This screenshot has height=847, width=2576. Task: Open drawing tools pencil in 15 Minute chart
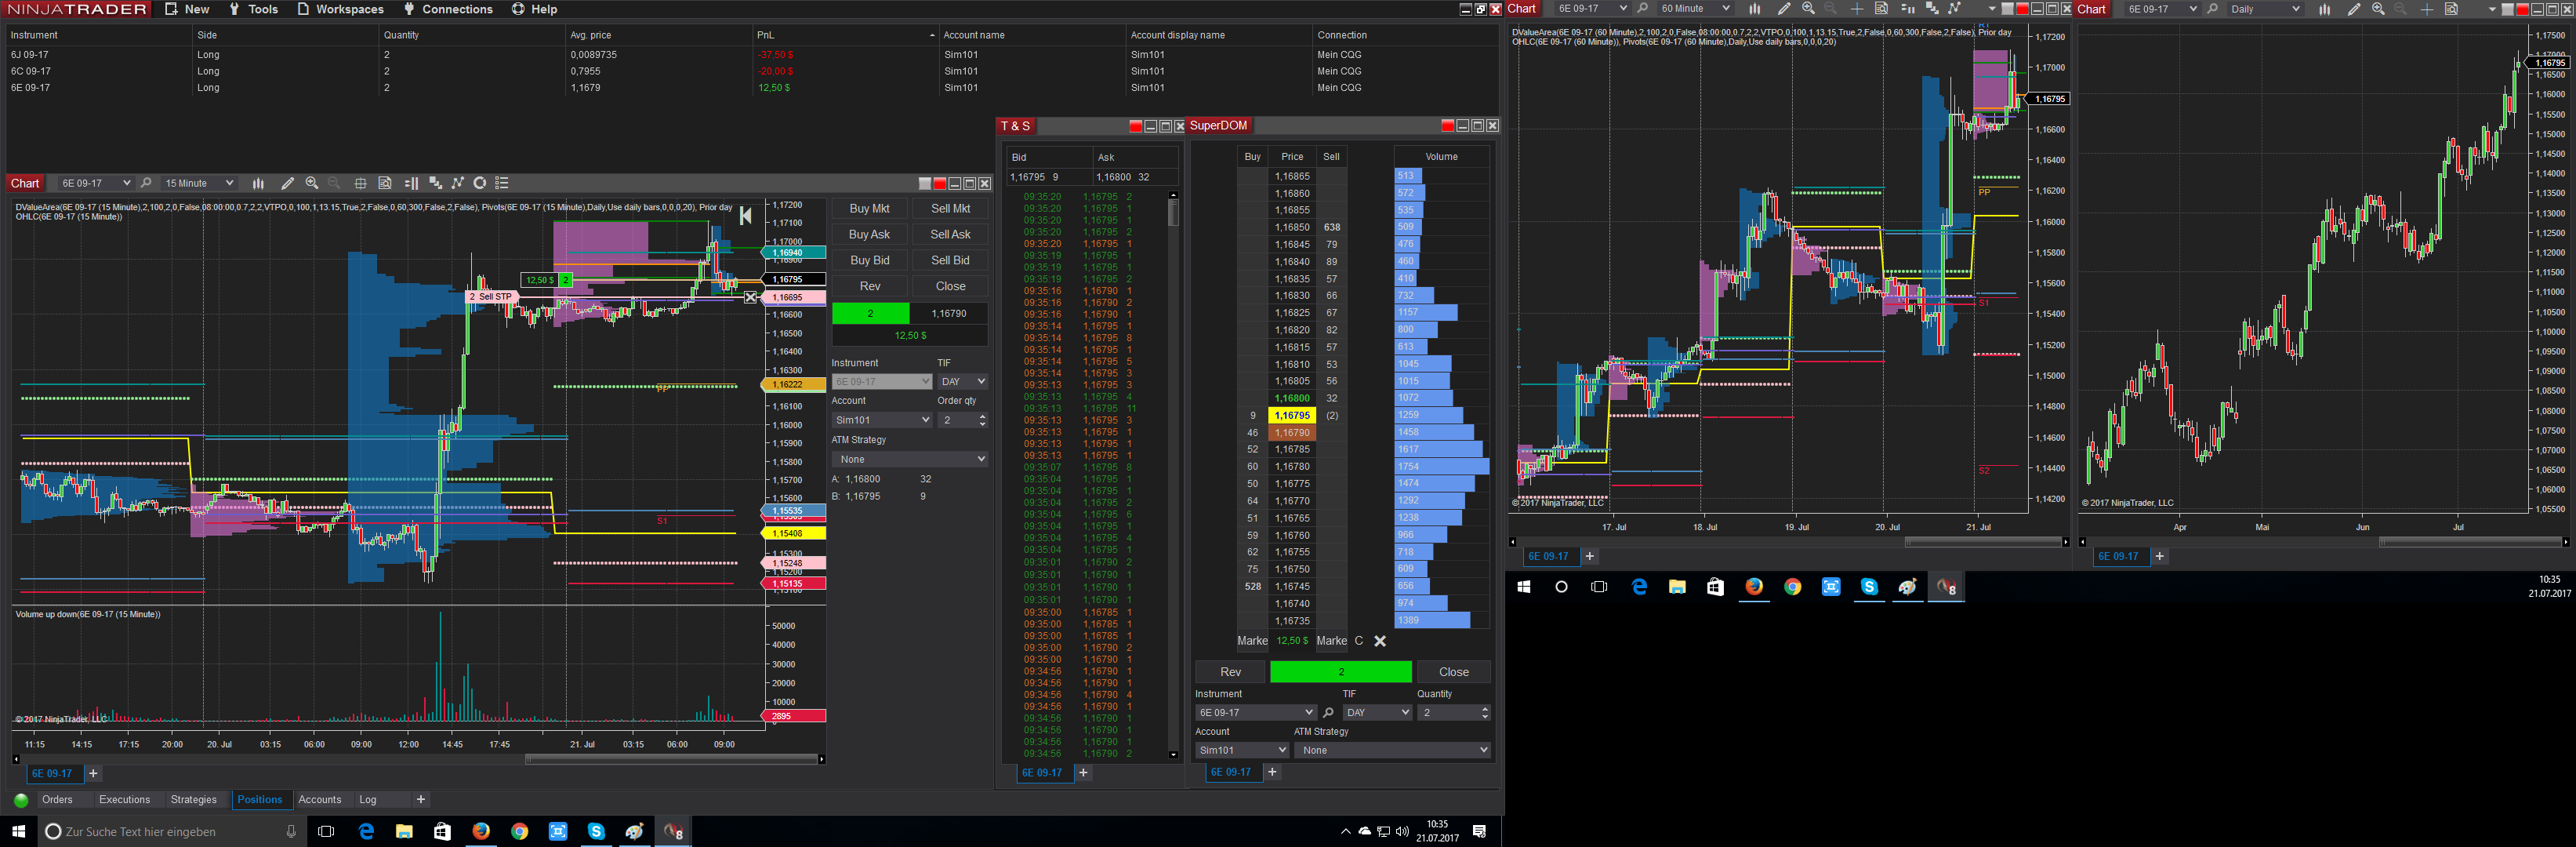point(287,183)
